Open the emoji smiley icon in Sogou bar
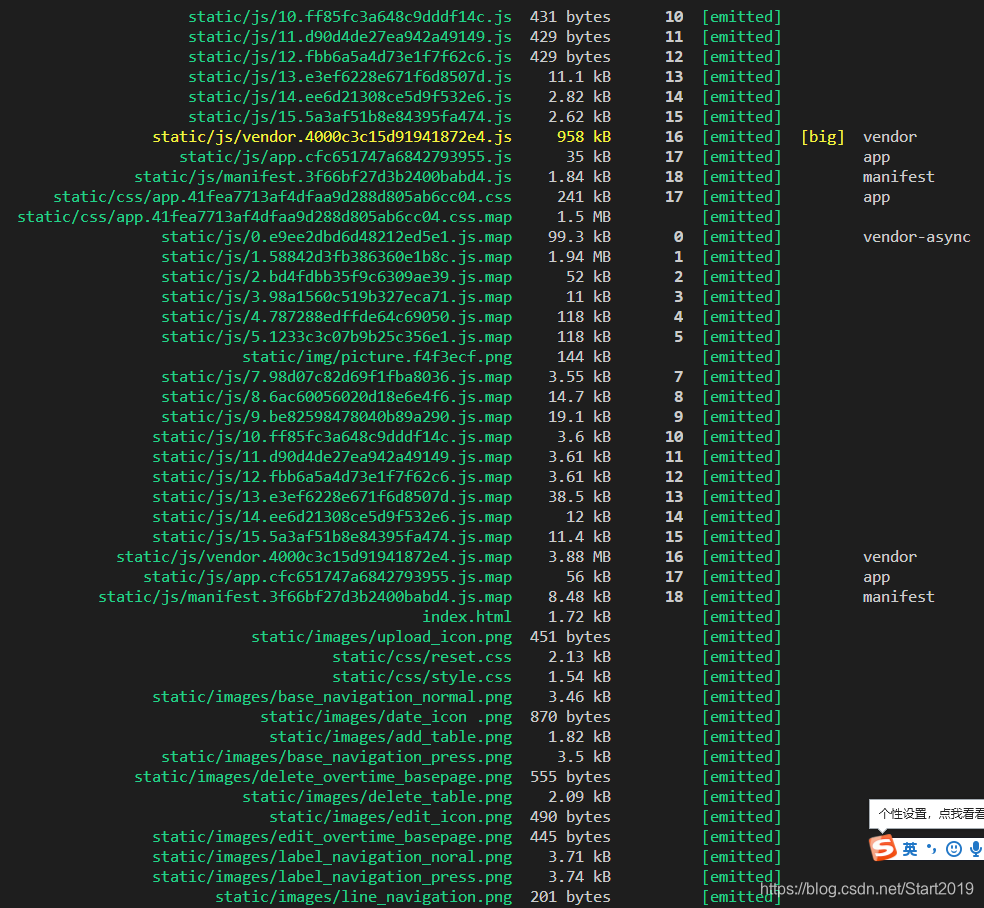 [x=953, y=849]
